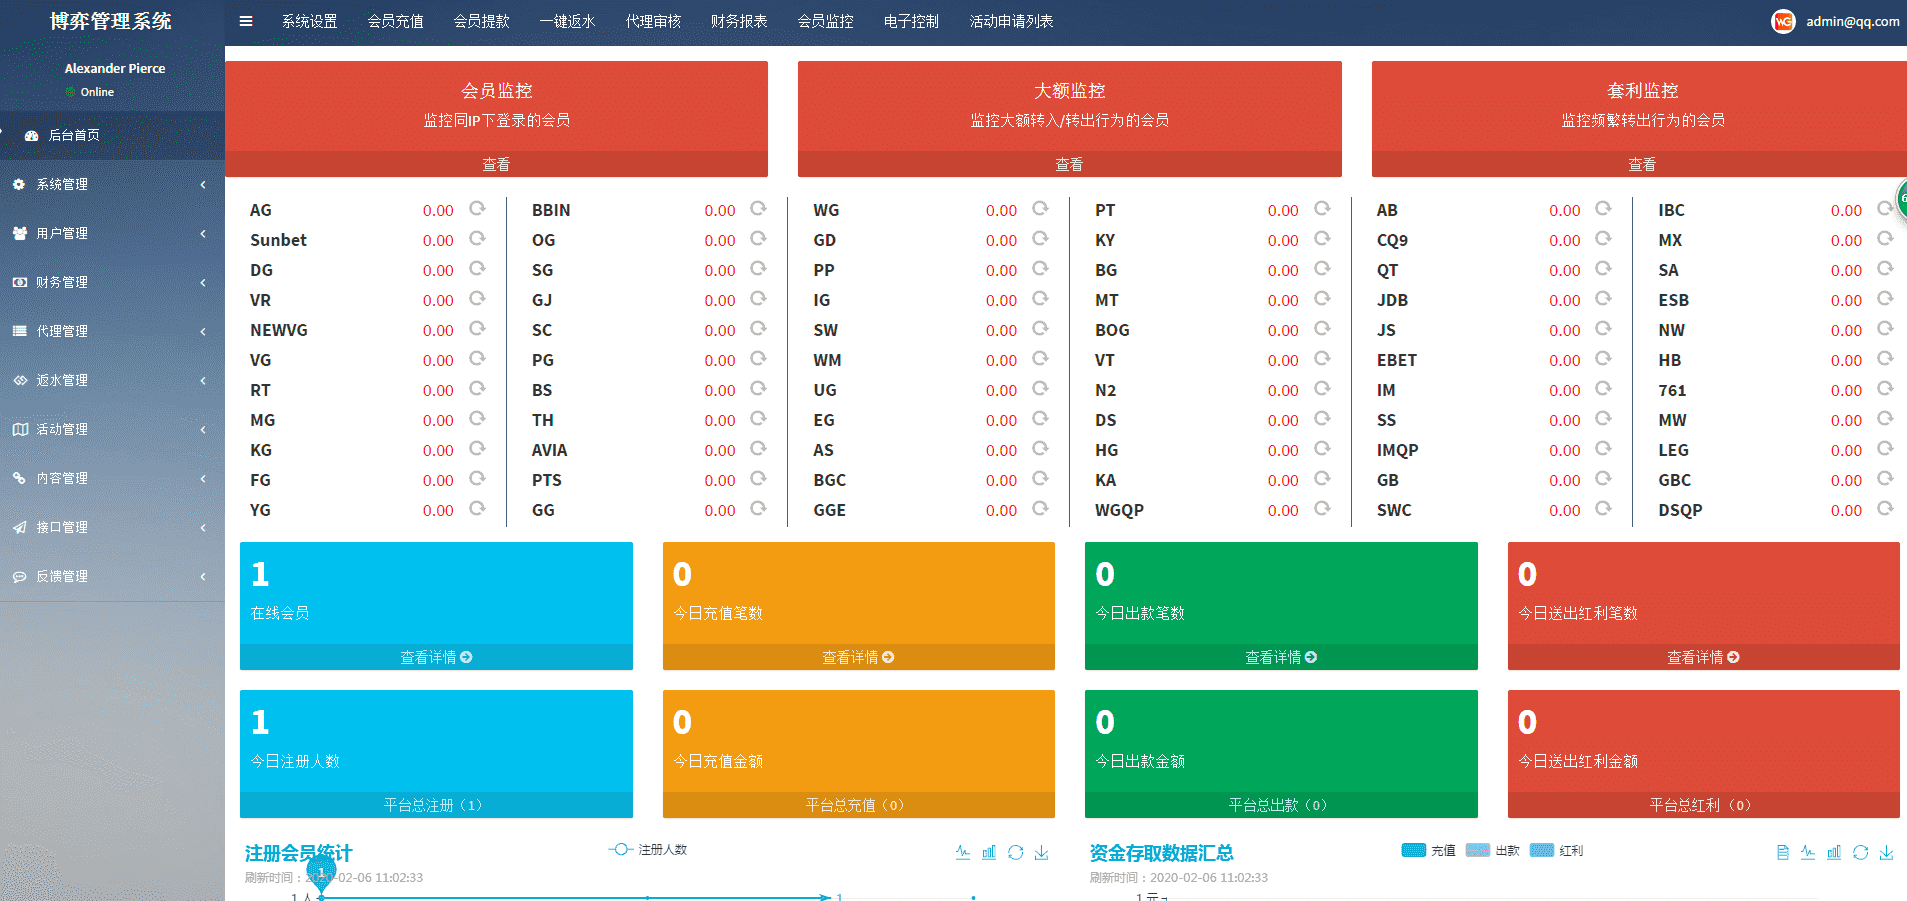Restore the 注册会员统计 chart

[x=1015, y=852]
